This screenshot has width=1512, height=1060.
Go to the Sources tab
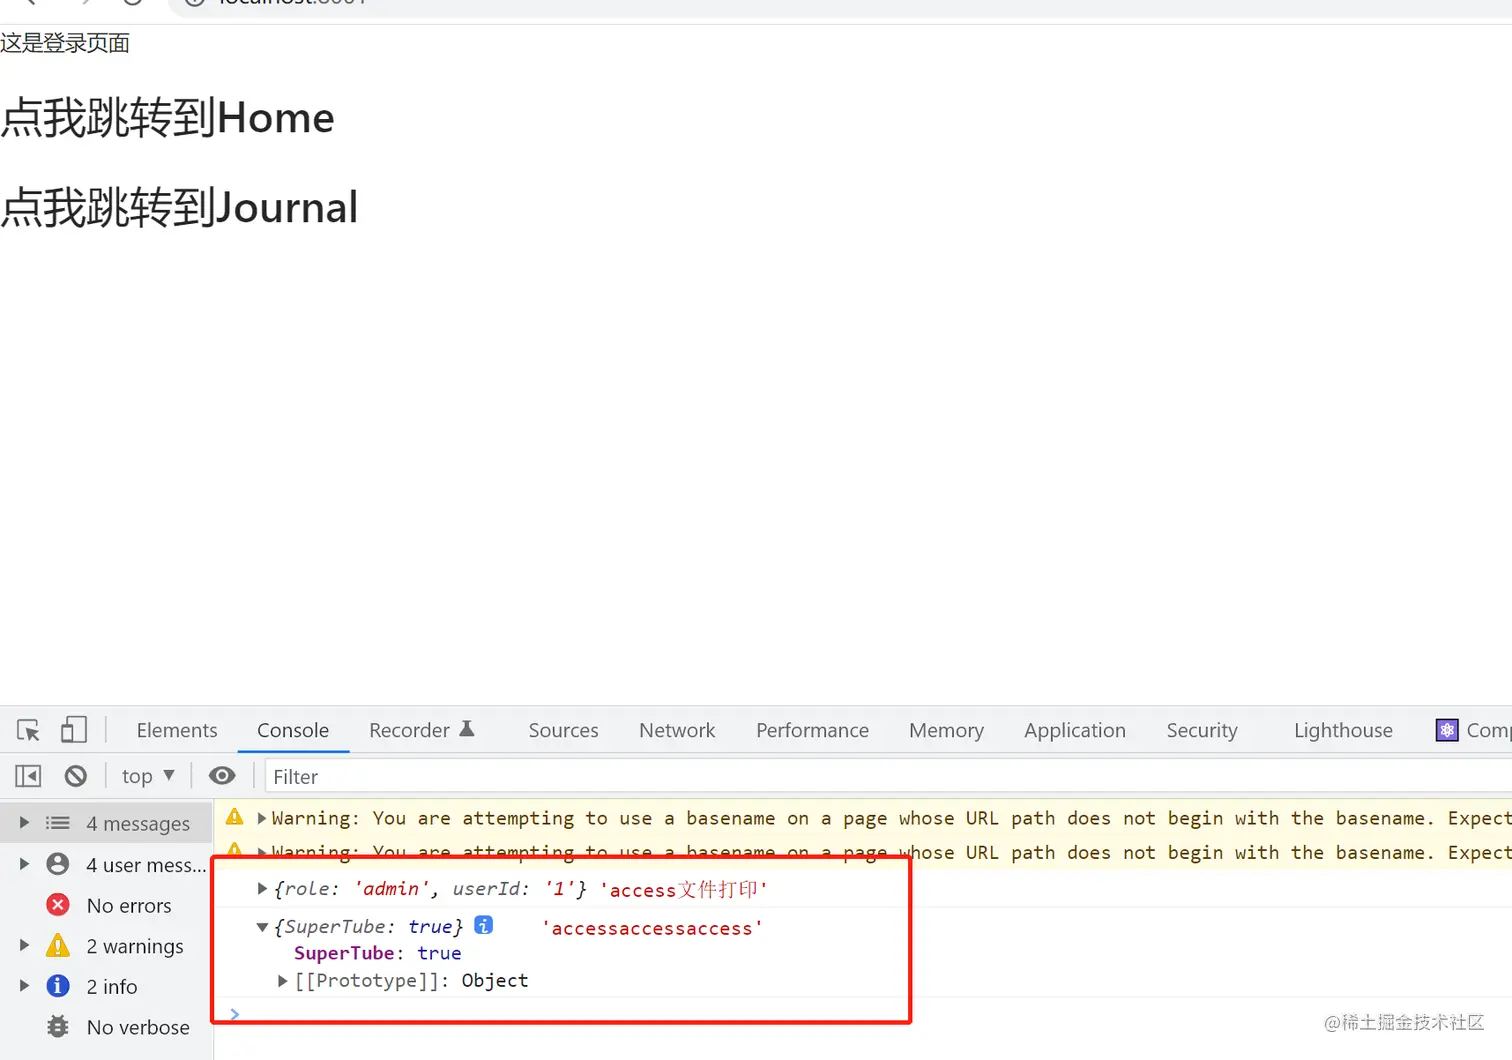563,730
